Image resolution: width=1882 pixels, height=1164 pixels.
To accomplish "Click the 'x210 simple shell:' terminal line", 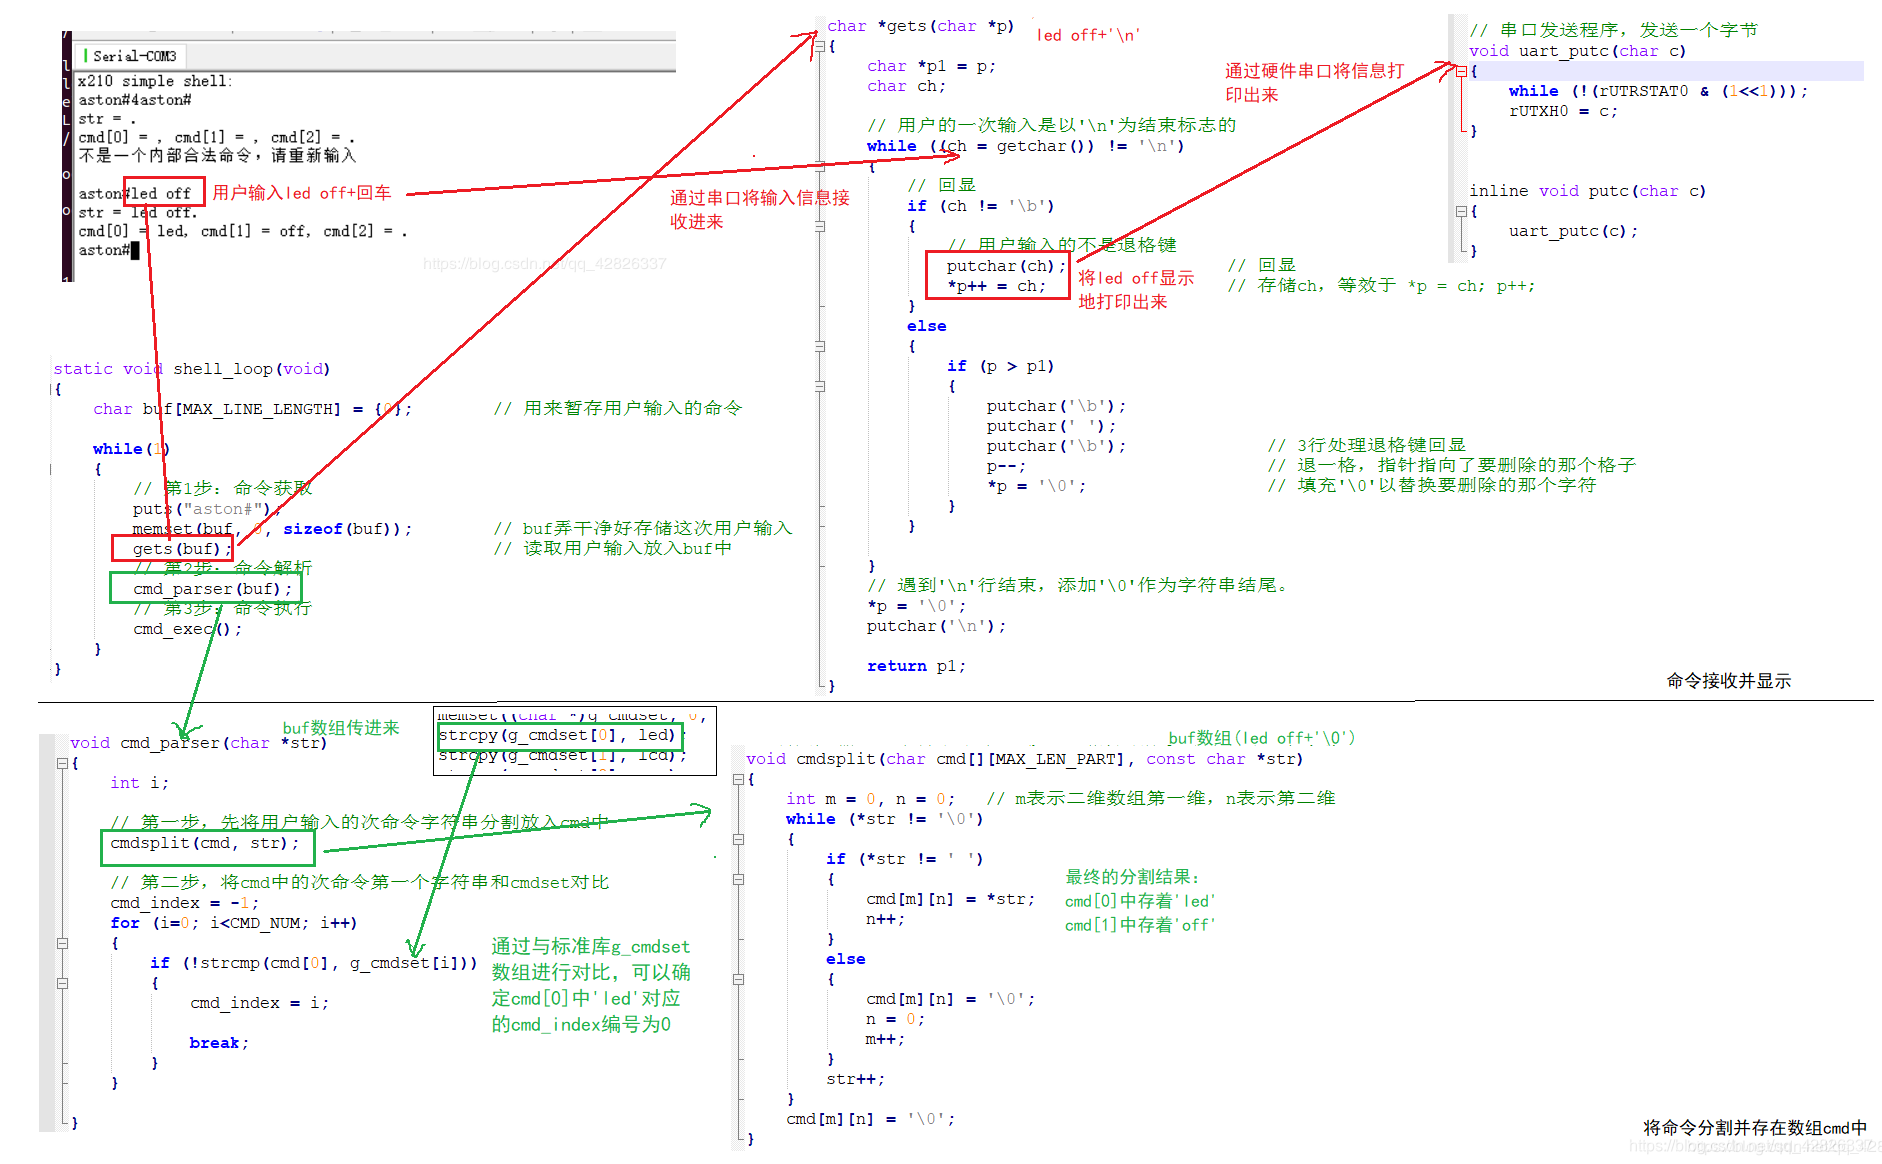I will (x=155, y=81).
